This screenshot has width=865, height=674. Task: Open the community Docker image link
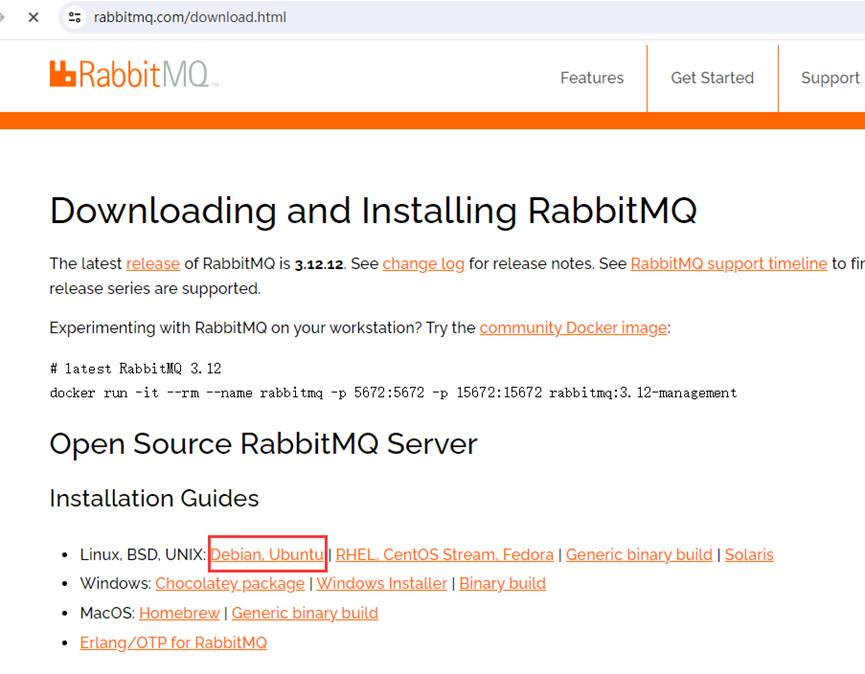(573, 328)
